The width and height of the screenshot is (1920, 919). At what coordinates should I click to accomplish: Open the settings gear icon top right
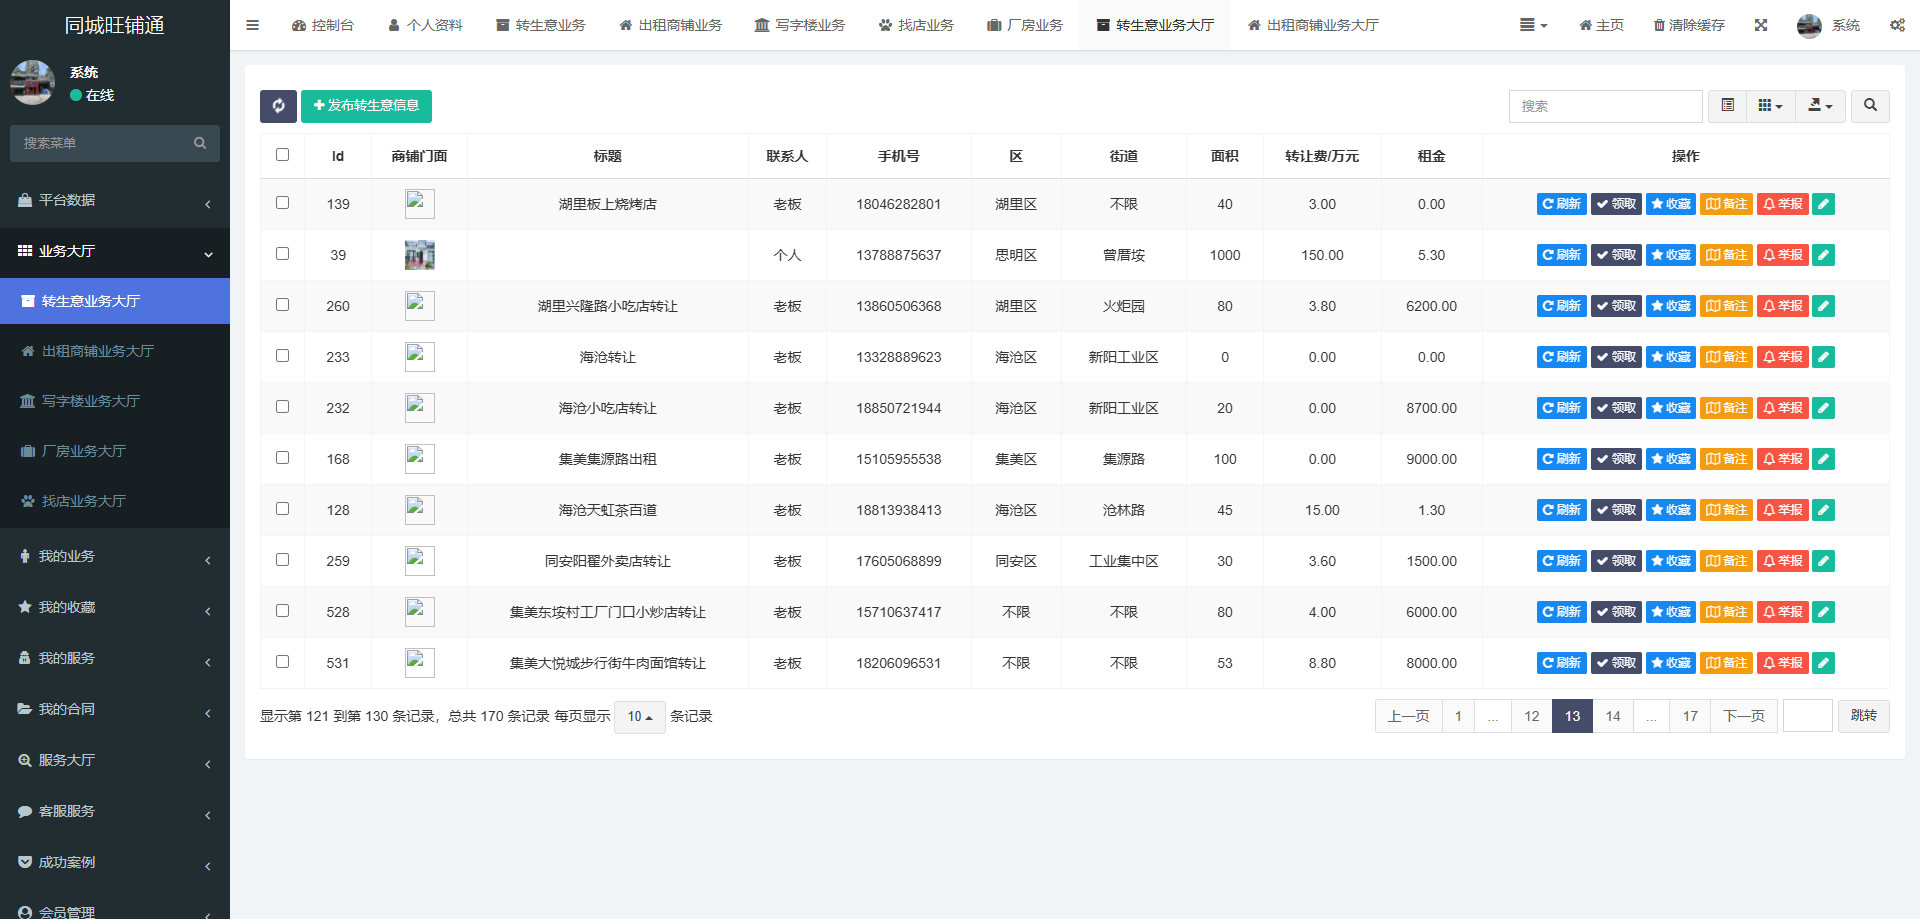tap(1897, 25)
